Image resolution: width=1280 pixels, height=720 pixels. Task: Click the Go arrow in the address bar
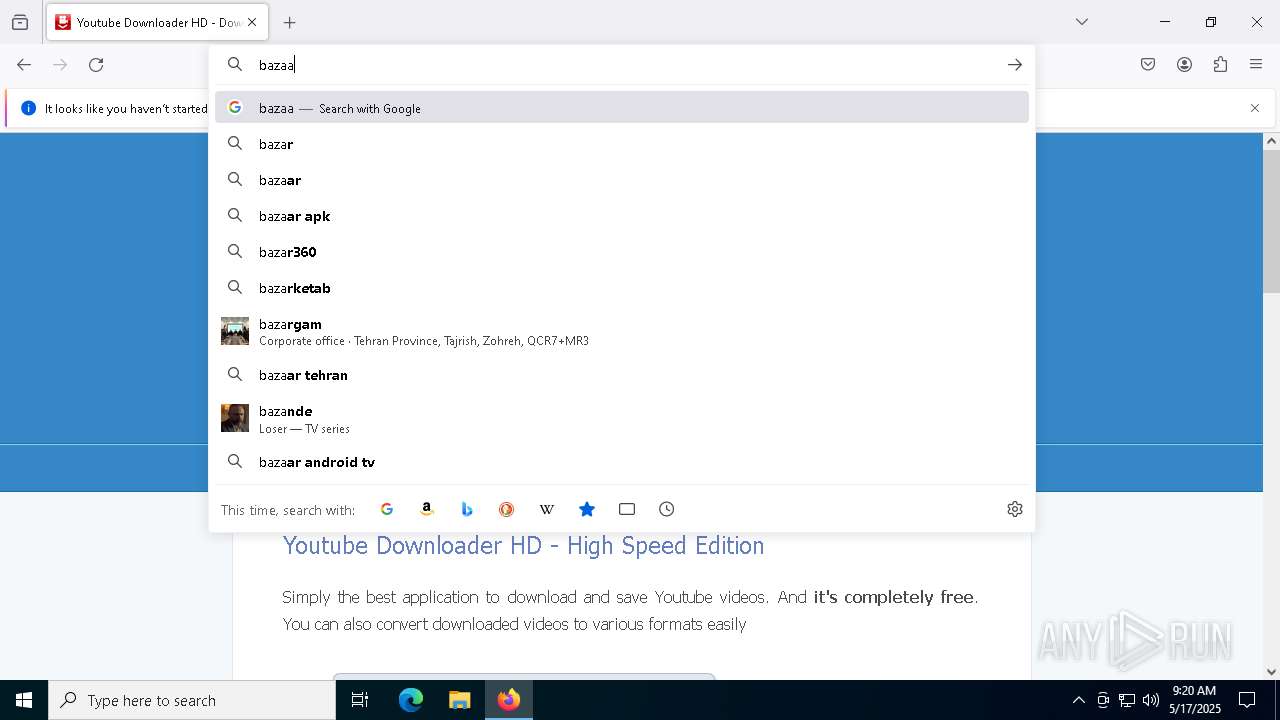1015,65
